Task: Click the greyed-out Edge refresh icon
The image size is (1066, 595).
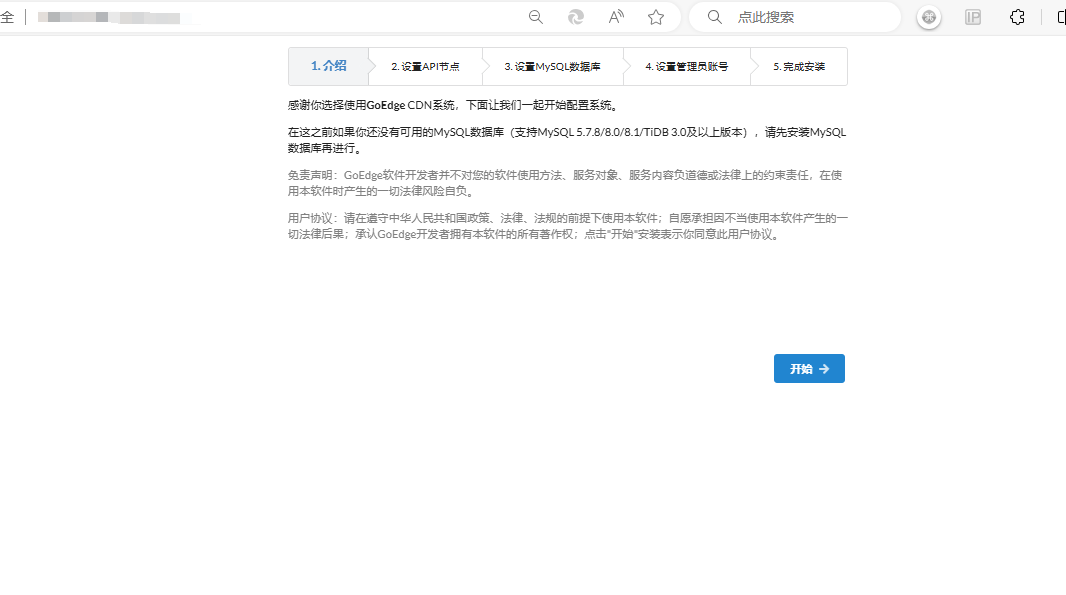Action: click(x=575, y=16)
